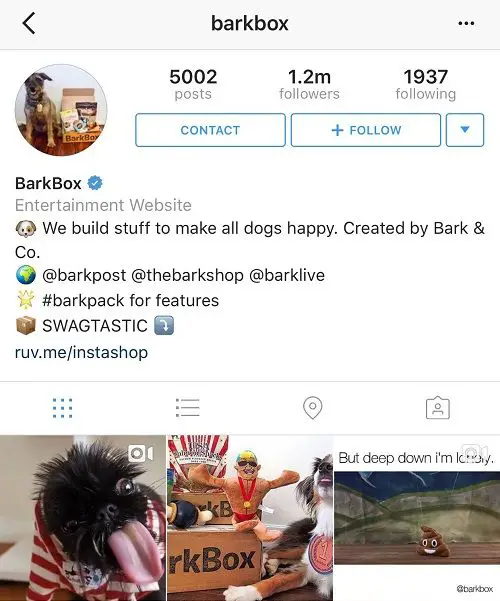500x601 pixels.
Task: Switch to the grid view tab
Action: (62, 407)
